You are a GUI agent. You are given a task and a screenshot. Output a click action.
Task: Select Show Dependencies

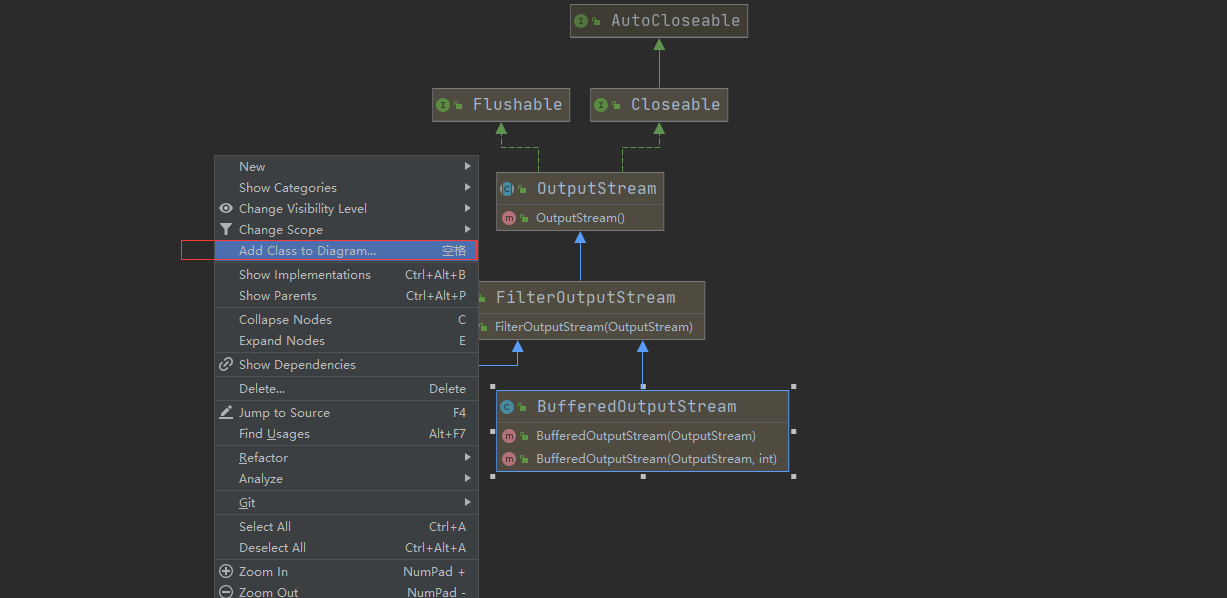pos(346,365)
